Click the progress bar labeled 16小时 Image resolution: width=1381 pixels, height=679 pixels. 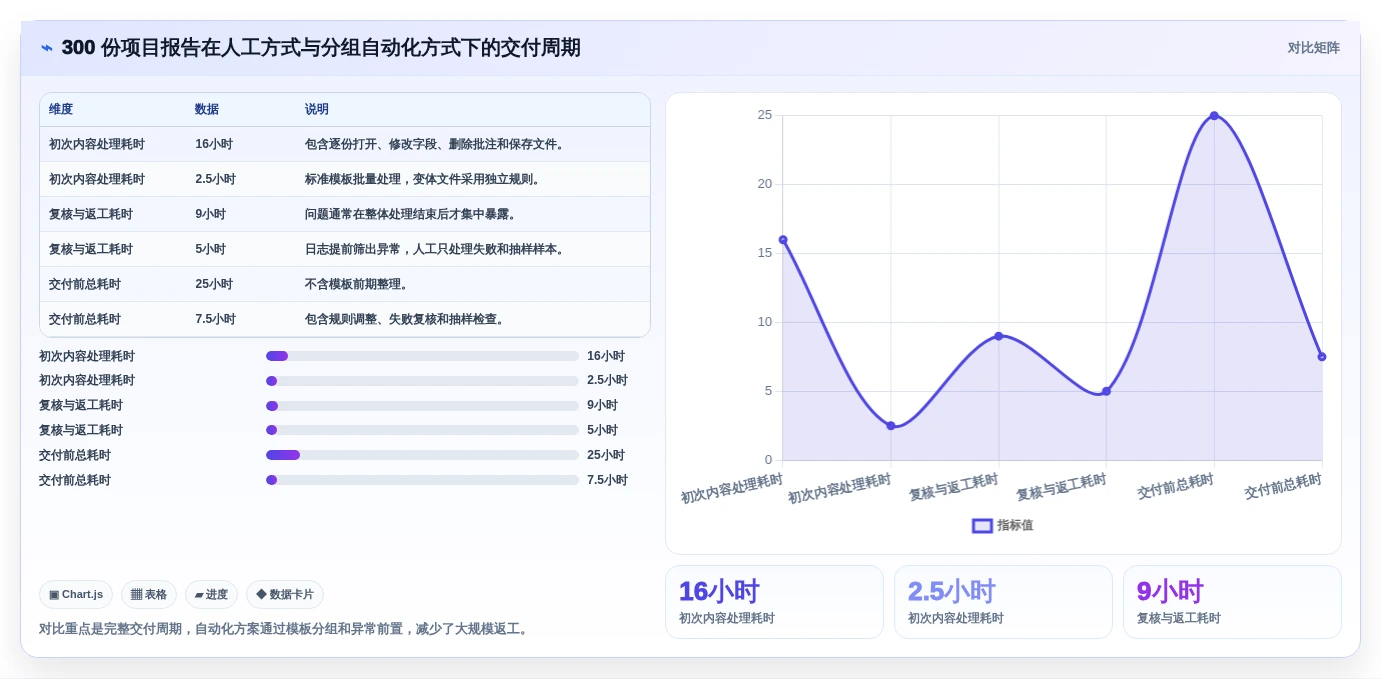422,356
